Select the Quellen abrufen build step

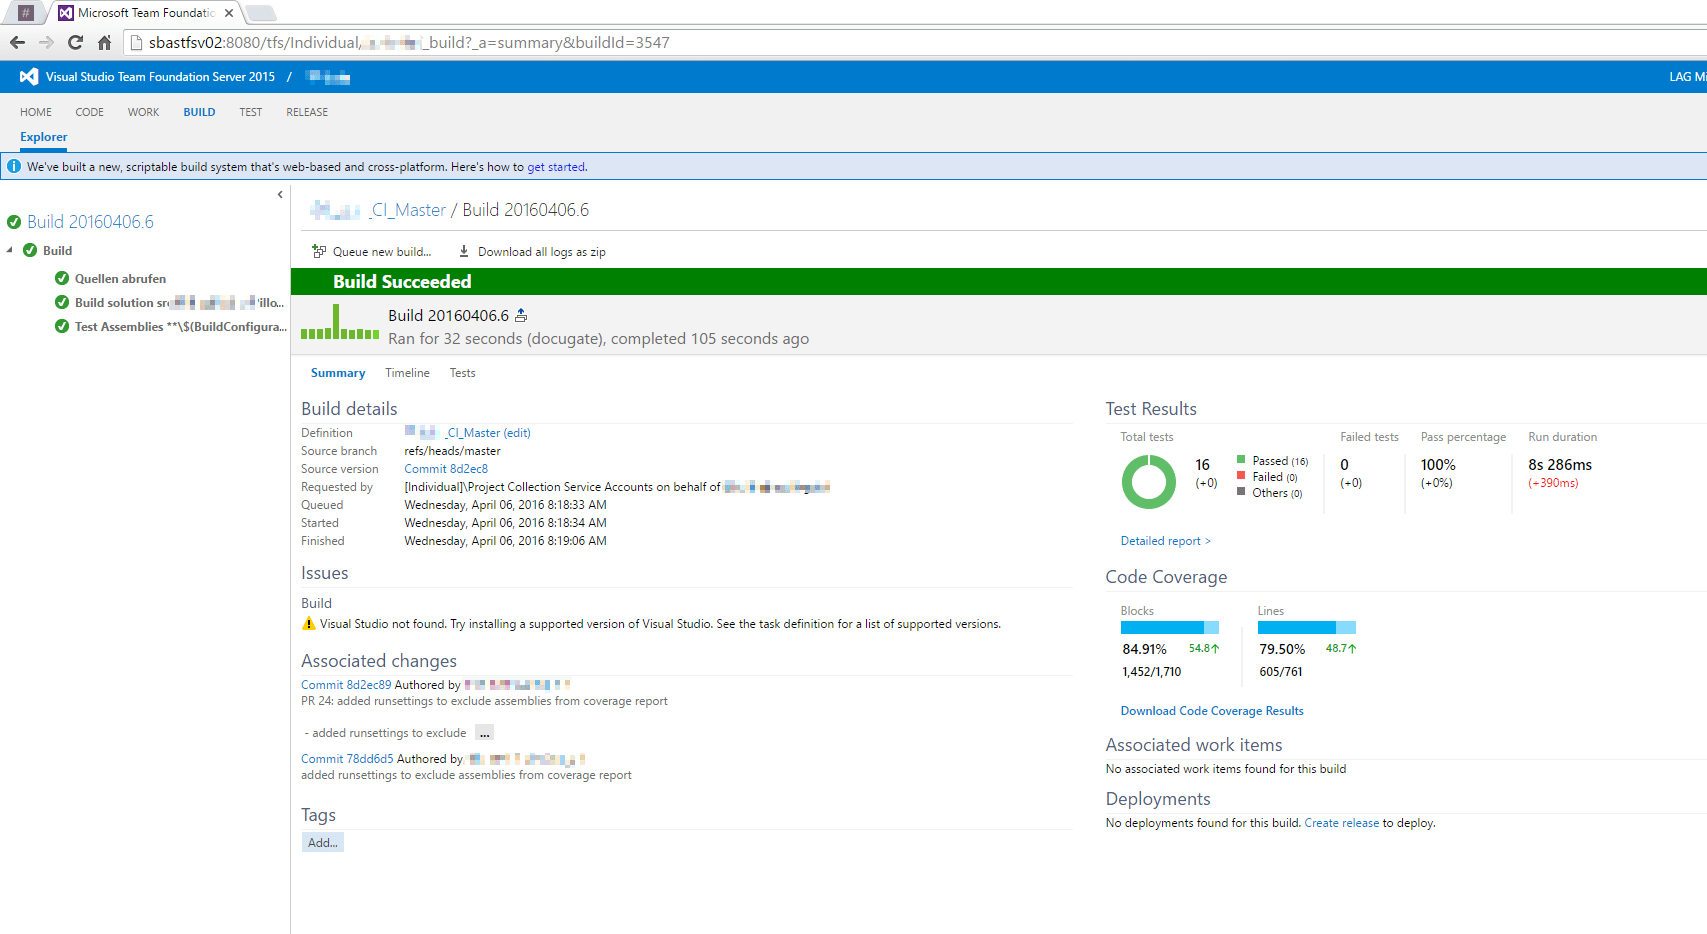120,279
